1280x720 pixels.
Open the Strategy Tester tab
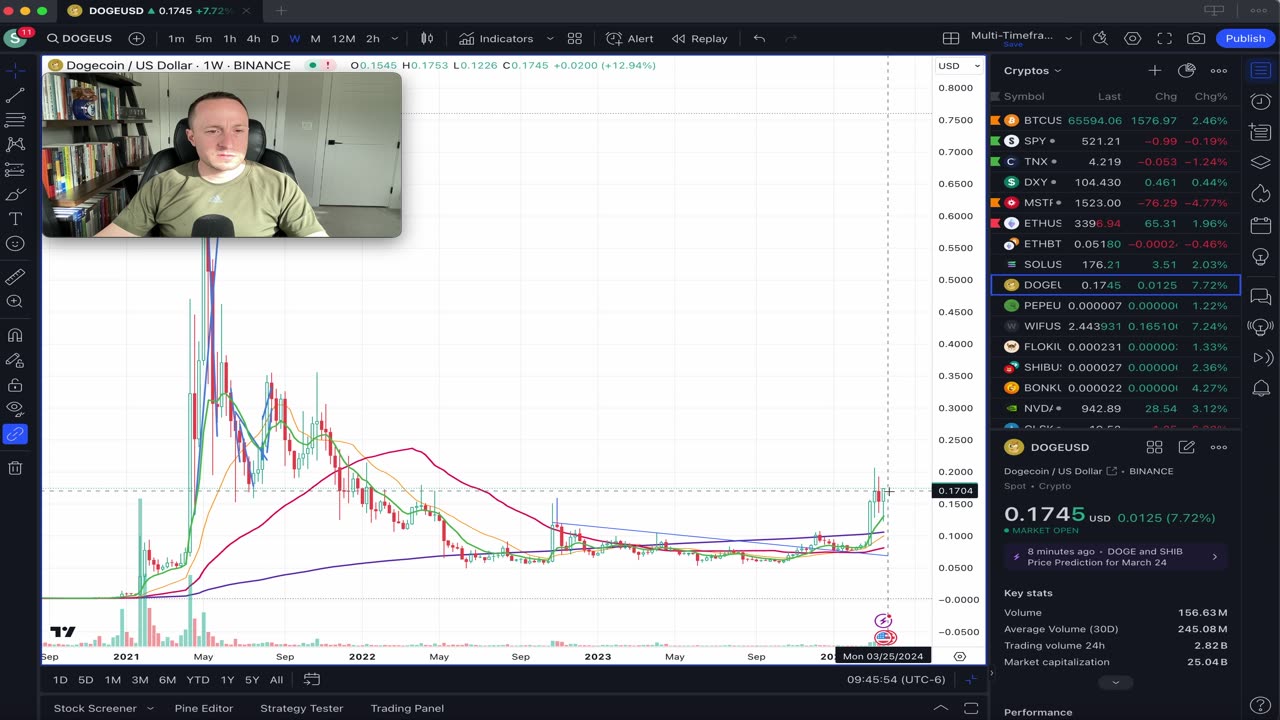301,708
